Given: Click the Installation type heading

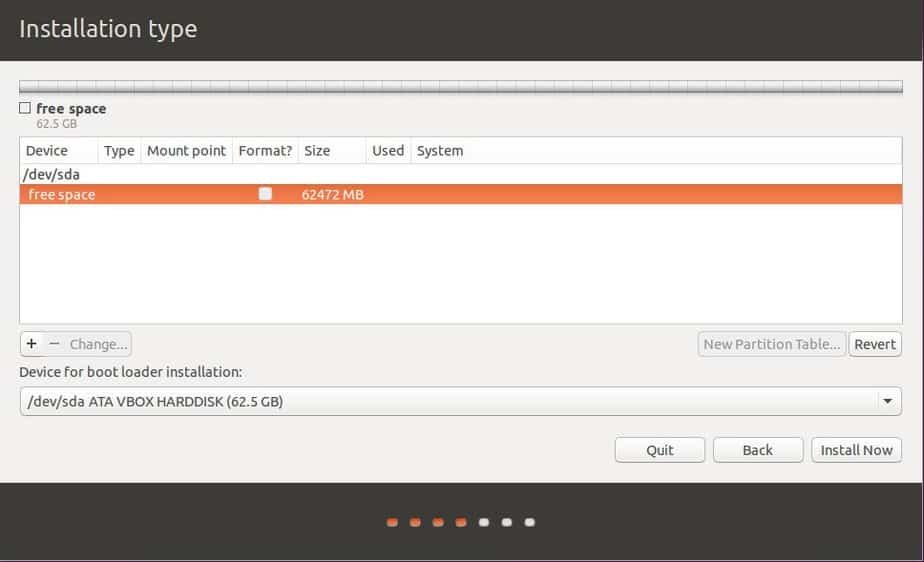Looking at the screenshot, I should tap(108, 29).
